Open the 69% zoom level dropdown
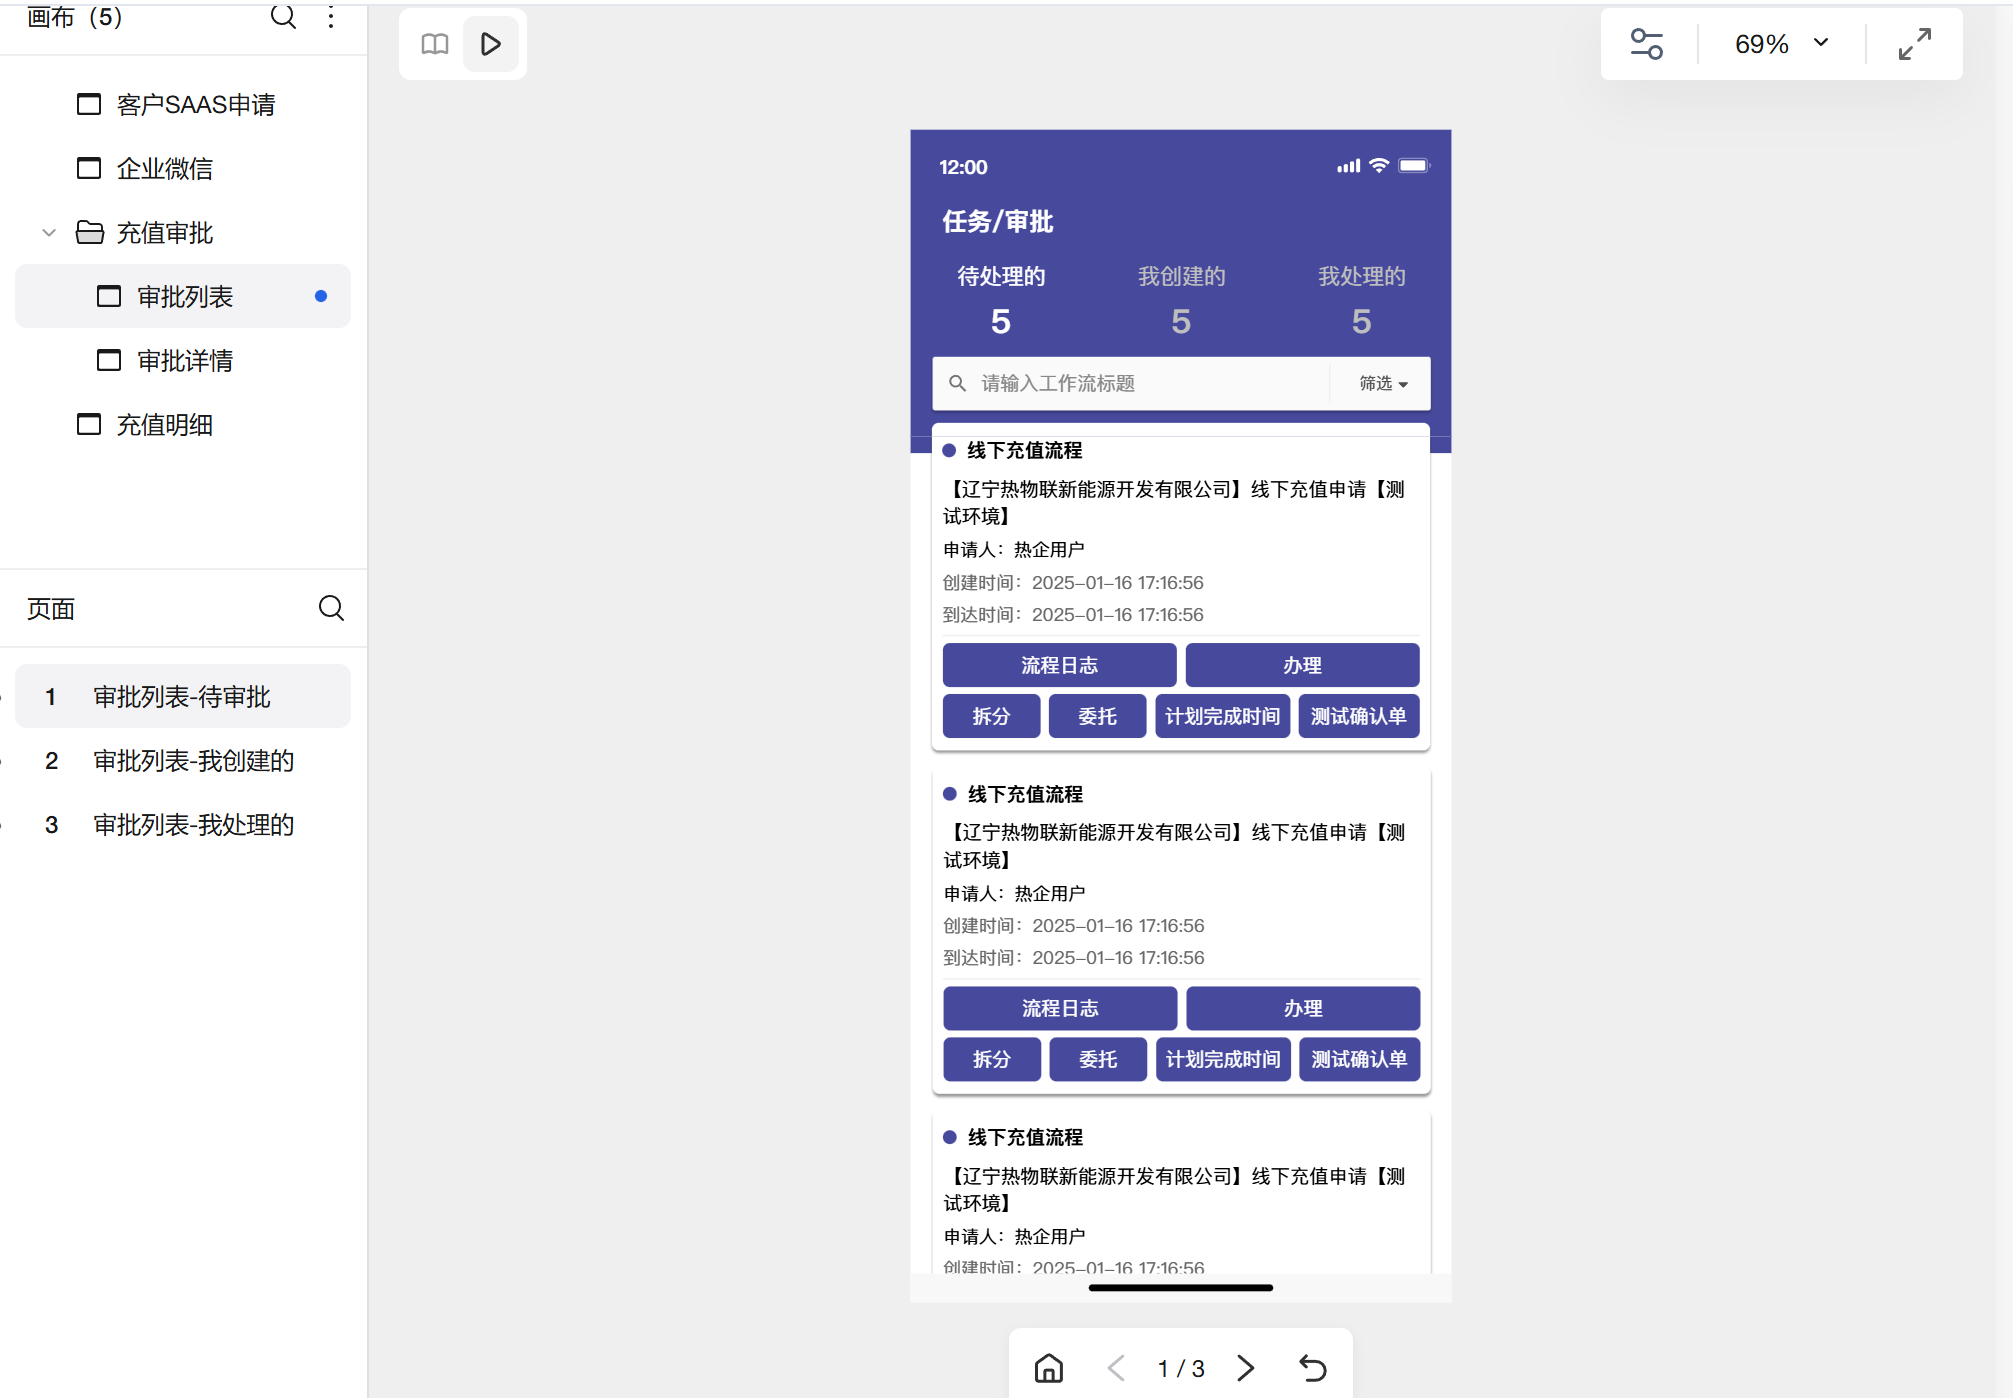 click(x=1783, y=44)
